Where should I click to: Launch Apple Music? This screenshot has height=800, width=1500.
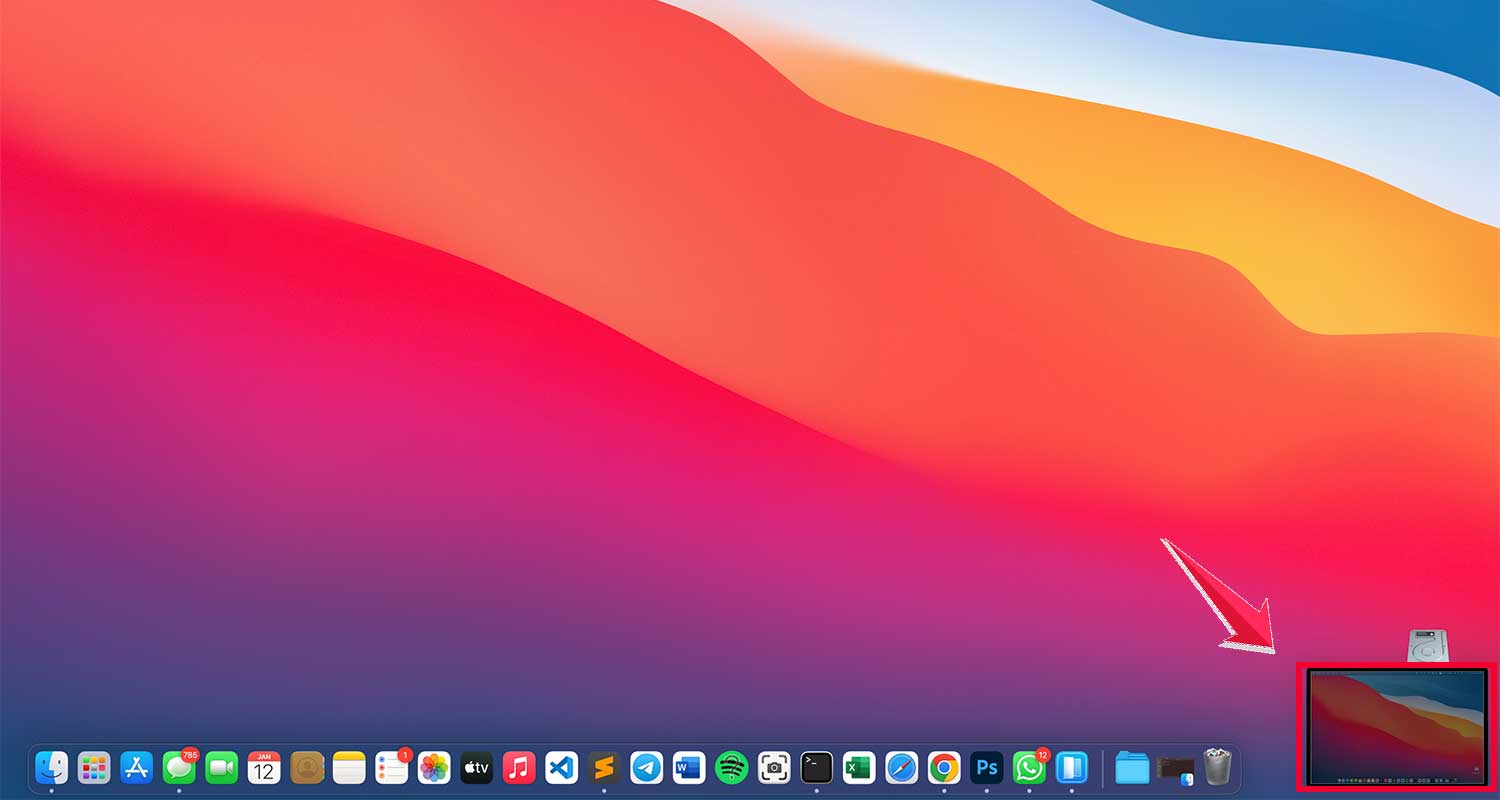[519, 766]
